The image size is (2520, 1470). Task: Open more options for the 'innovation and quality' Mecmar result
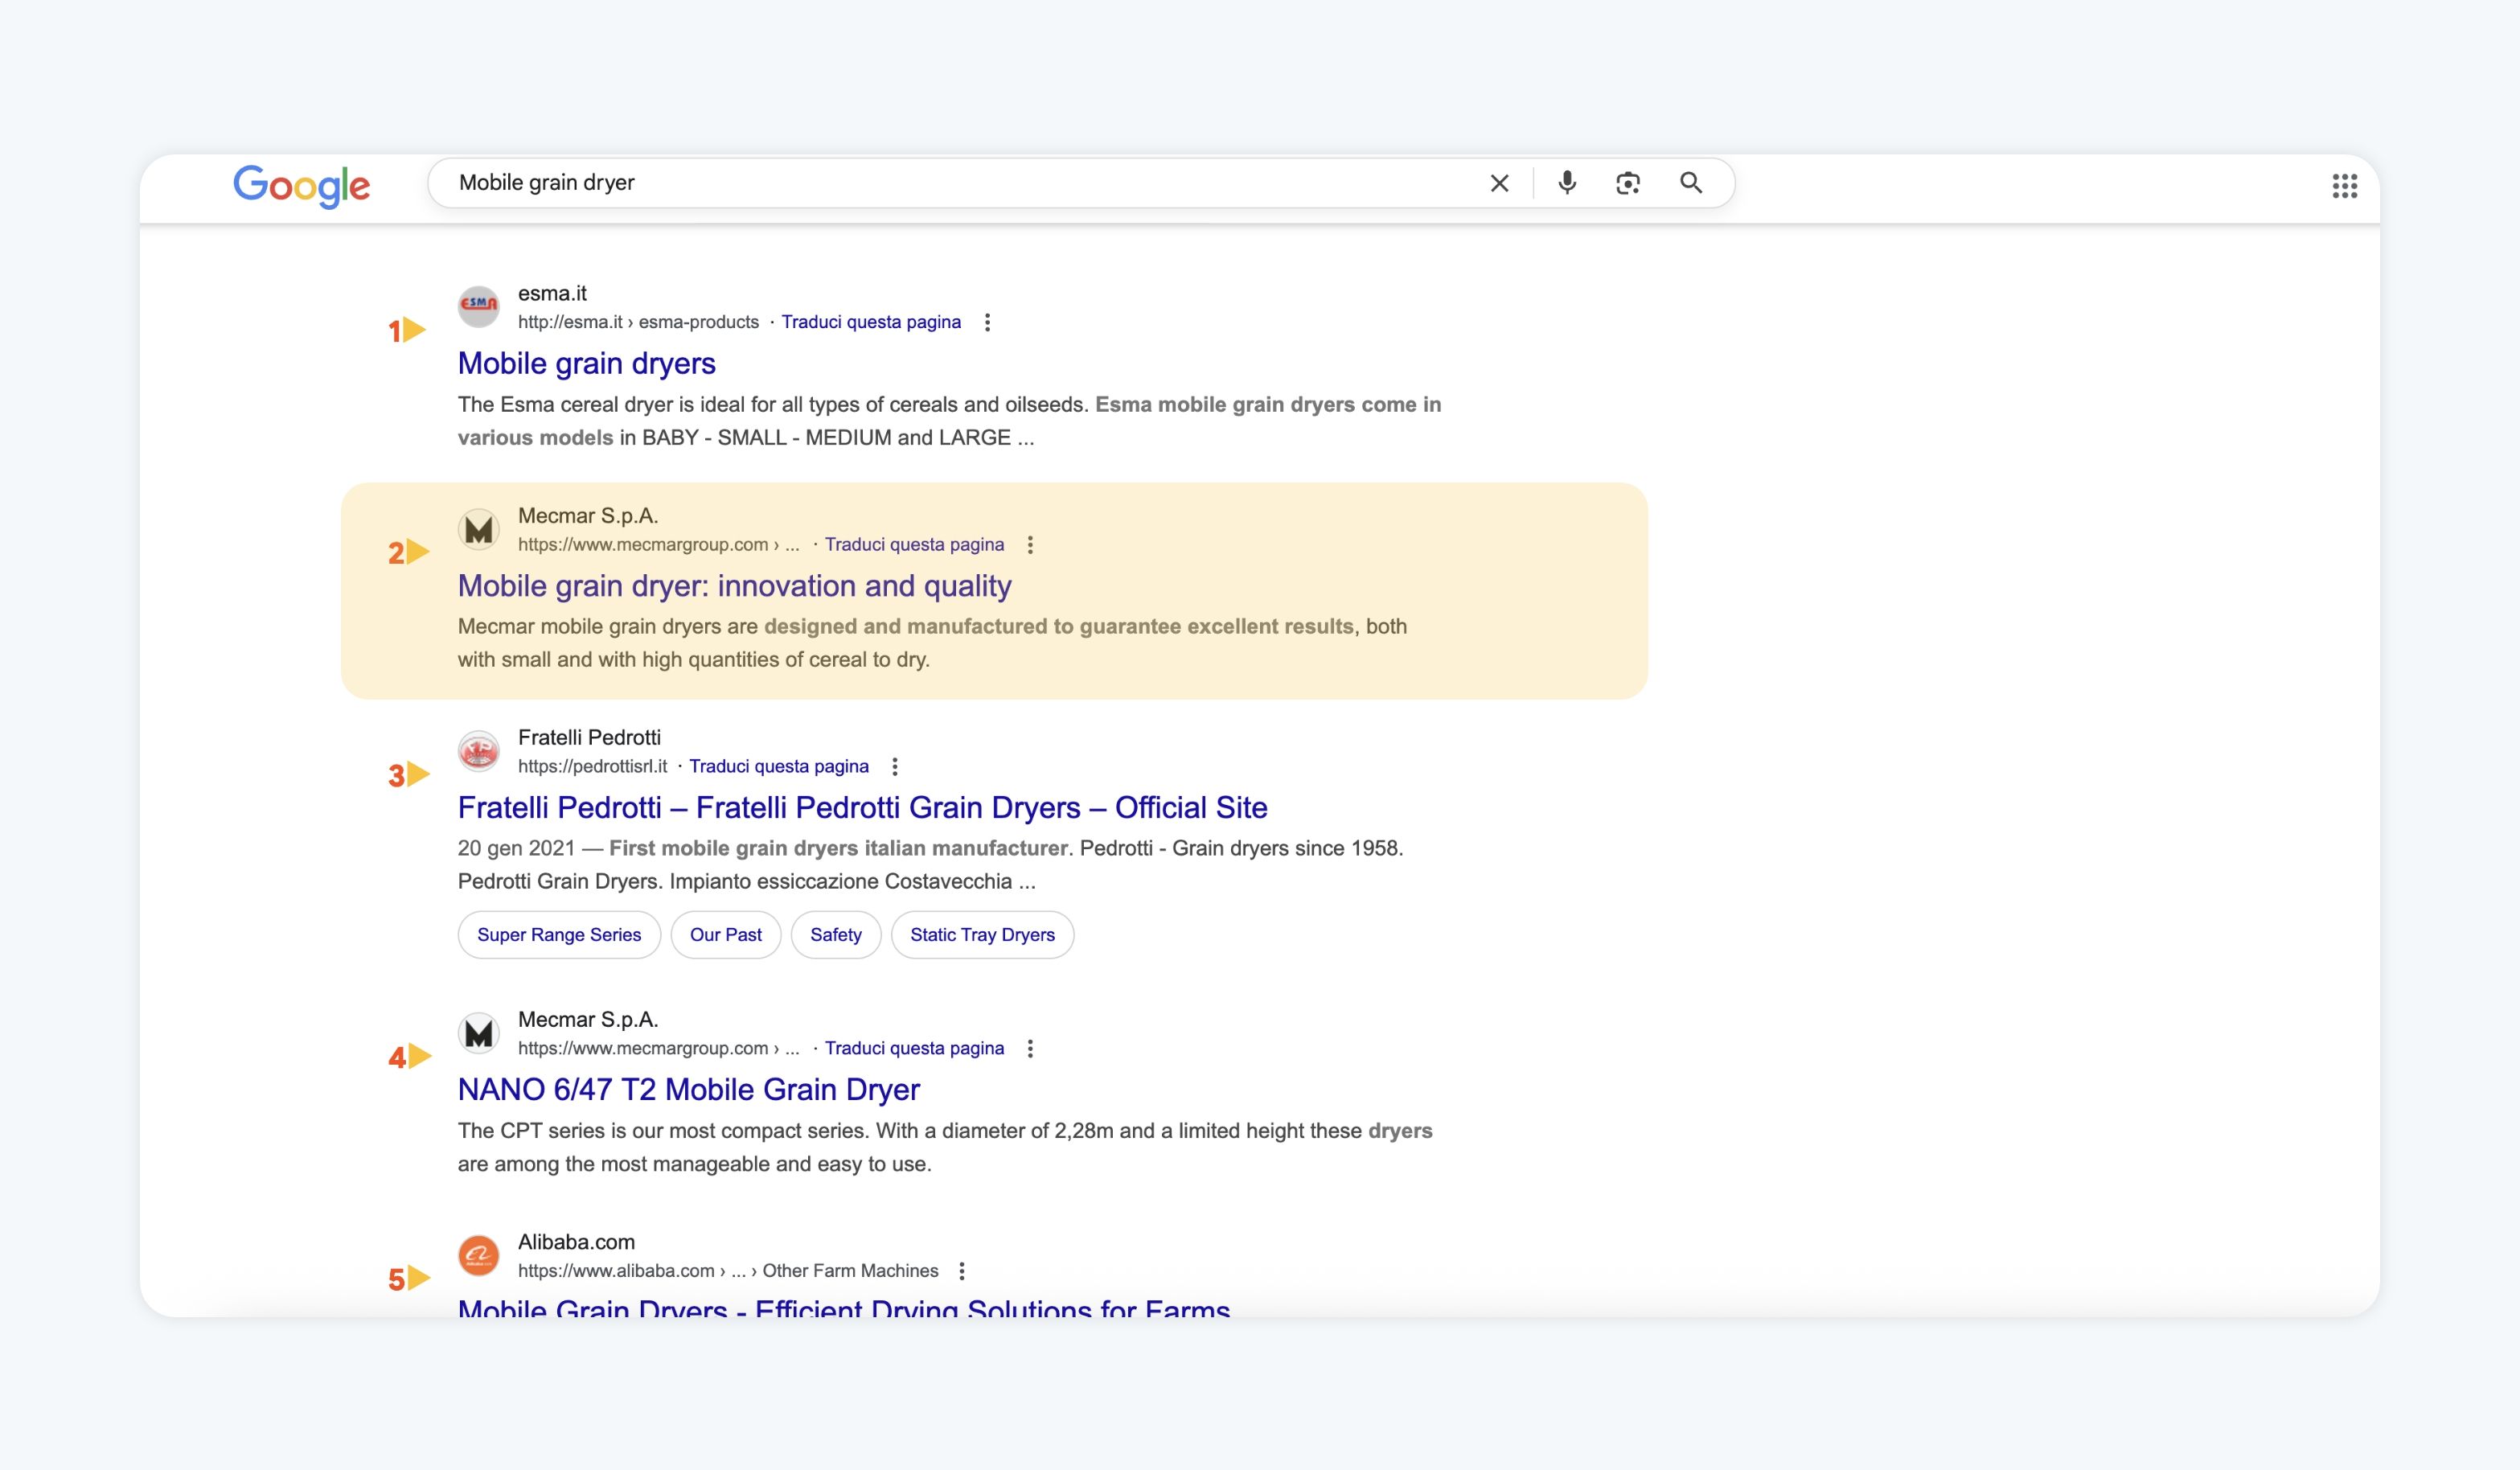point(1030,545)
